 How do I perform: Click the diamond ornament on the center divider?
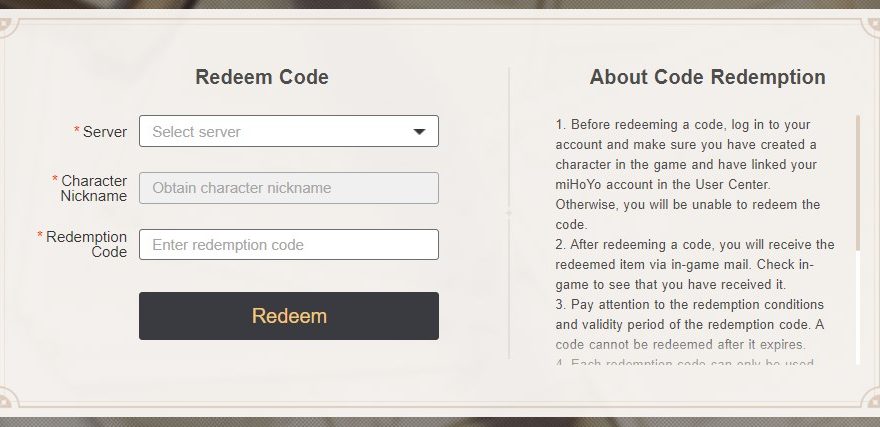pyautogui.click(x=509, y=213)
